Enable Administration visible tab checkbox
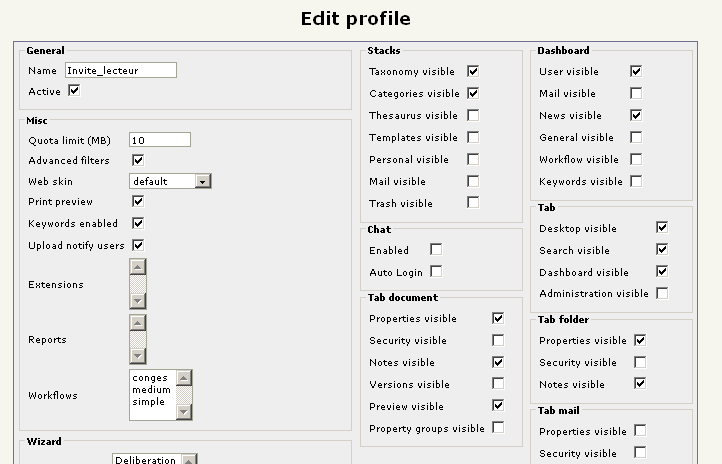The width and height of the screenshot is (722, 464). (x=662, y=294)
